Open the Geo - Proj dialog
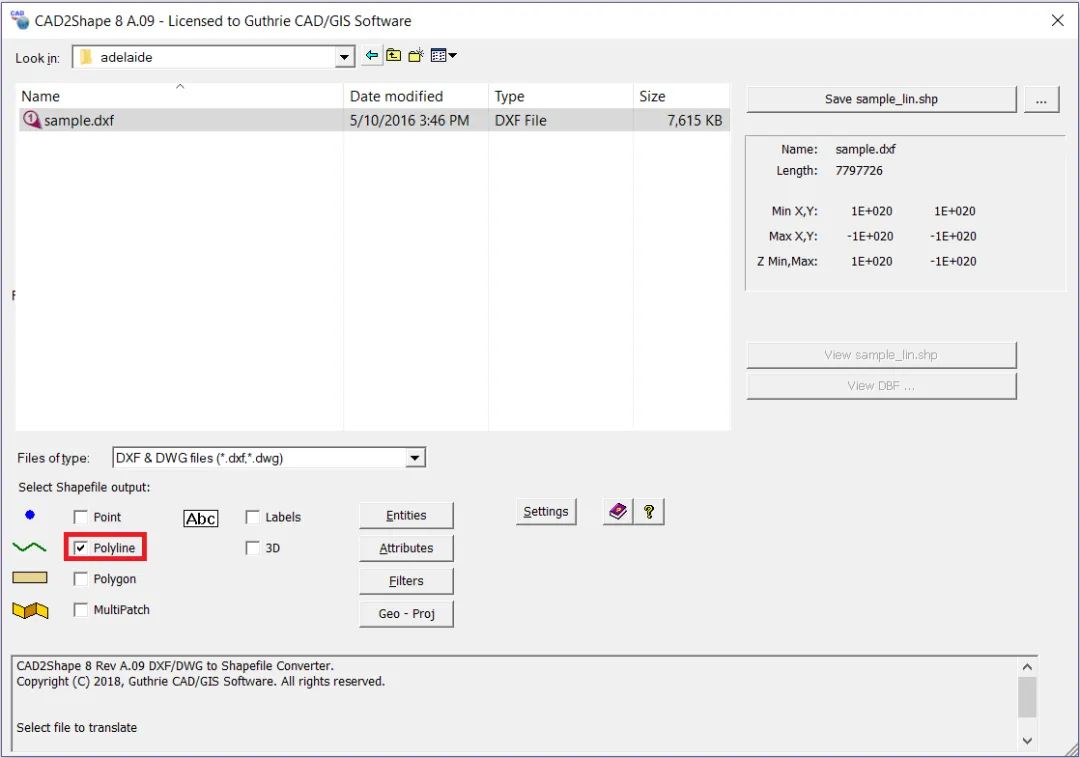Screen dimensions: 1080x758 point(406,613)
